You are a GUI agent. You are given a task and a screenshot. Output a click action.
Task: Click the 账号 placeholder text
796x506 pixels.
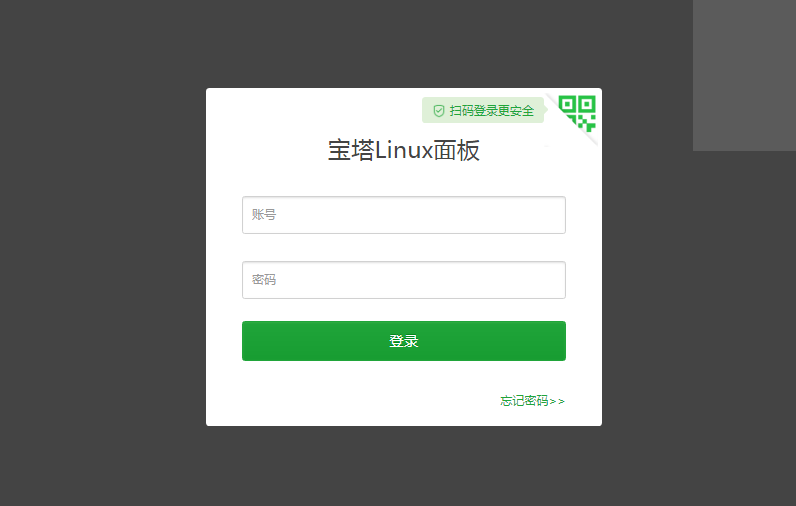point(264,215)
